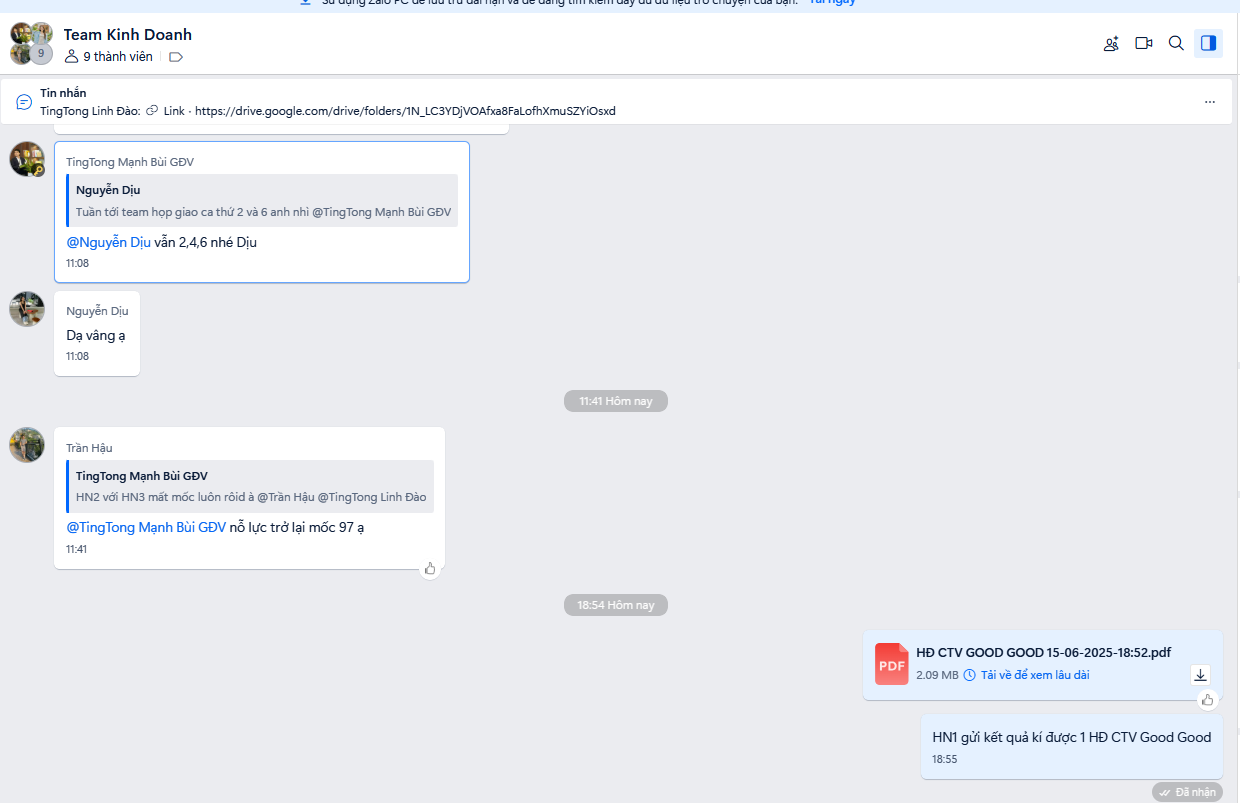The image size is (1240, 803).
Task: Toggle the conversation info side panel
Action: [1208, 43]
